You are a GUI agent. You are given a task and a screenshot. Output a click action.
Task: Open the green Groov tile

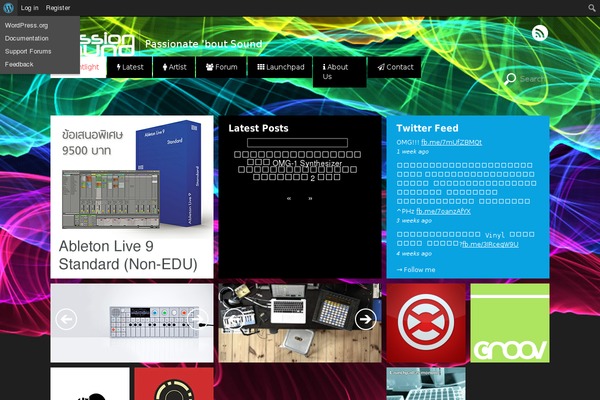pos(510,323)
